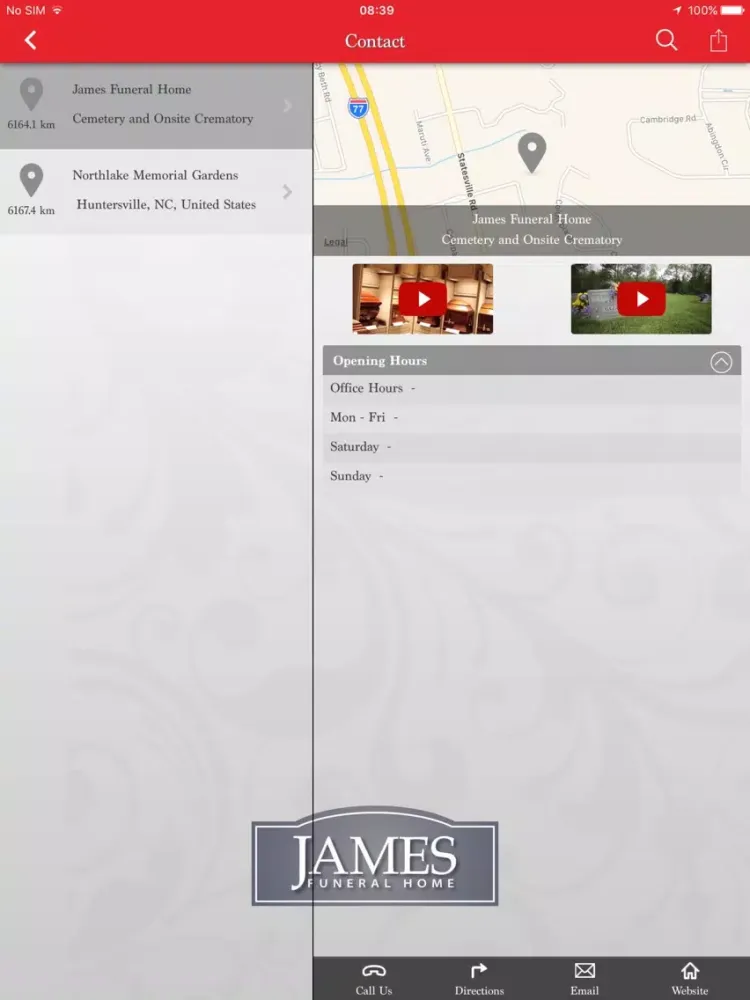Collapse the Opening Hours section

[721, 362]
